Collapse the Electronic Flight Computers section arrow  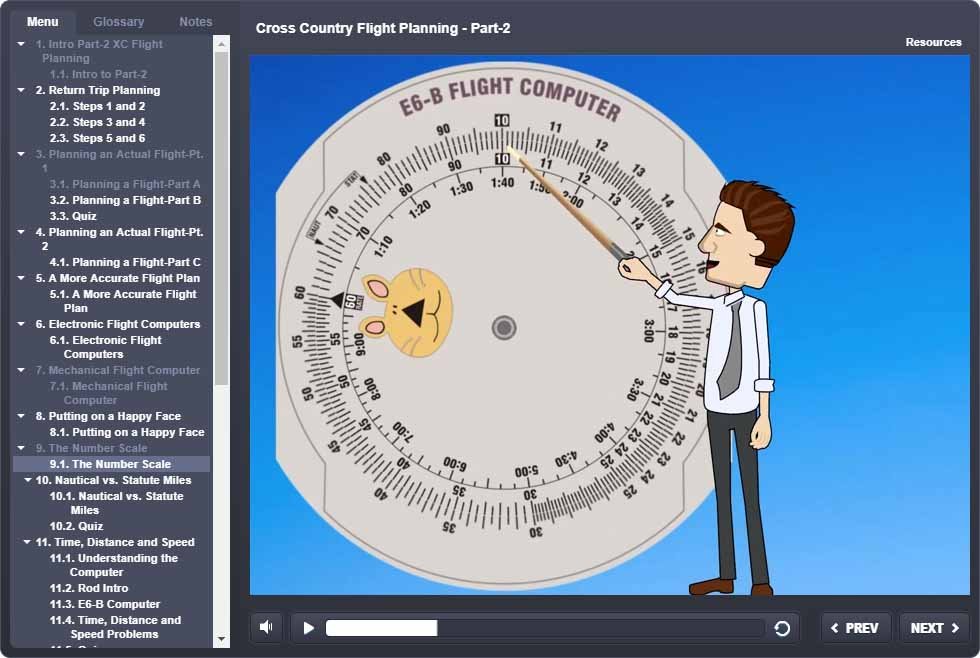21,324
